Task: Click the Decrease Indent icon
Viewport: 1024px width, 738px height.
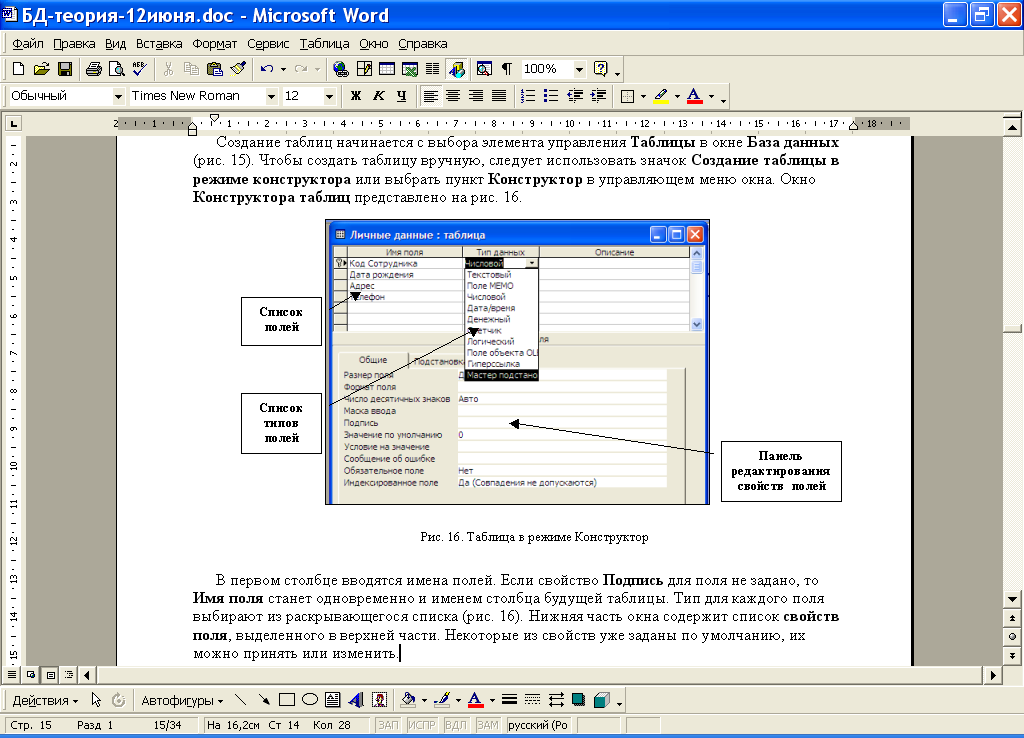Action: click(x=575, y=96)
